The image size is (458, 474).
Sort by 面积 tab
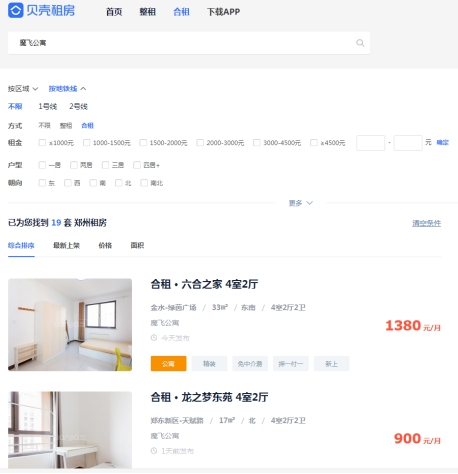click(137, 245)
